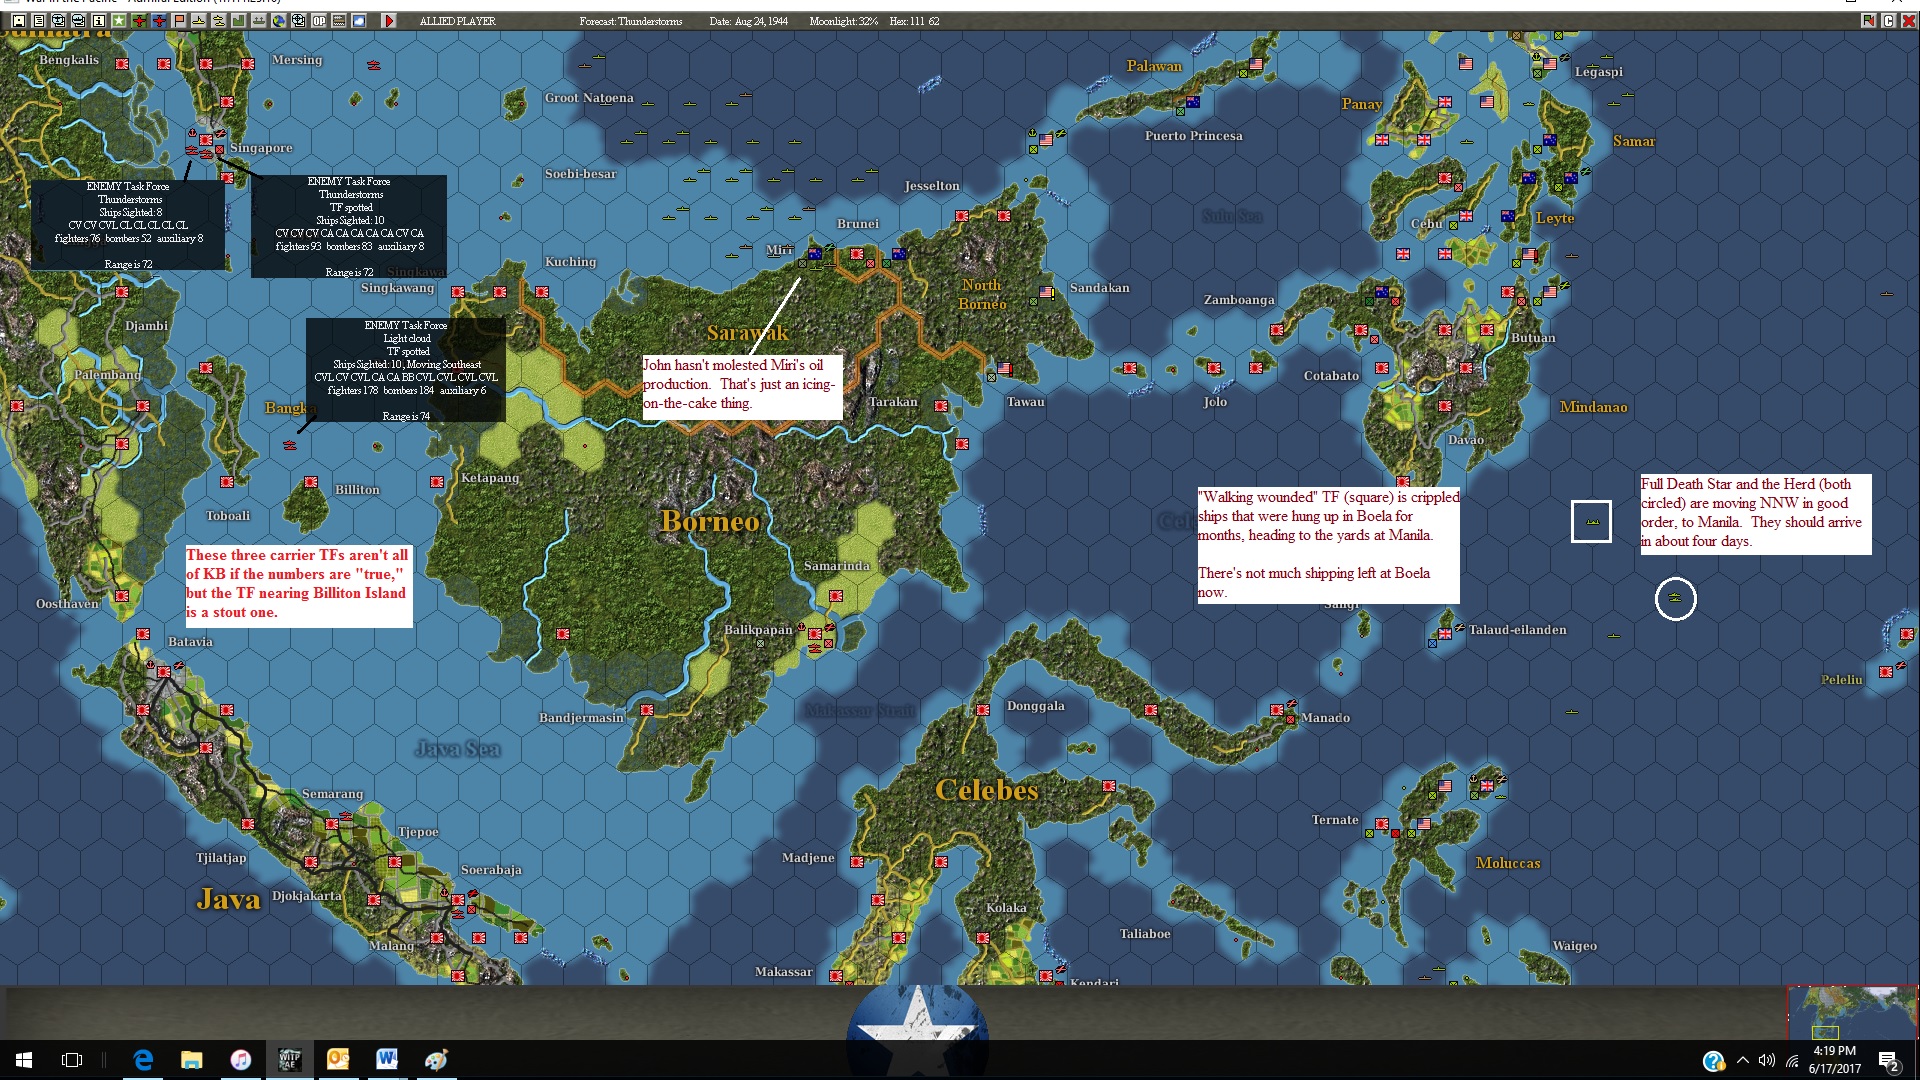
Task: Open the taskbar clock and date flyout
Action: (1834, 1060)
